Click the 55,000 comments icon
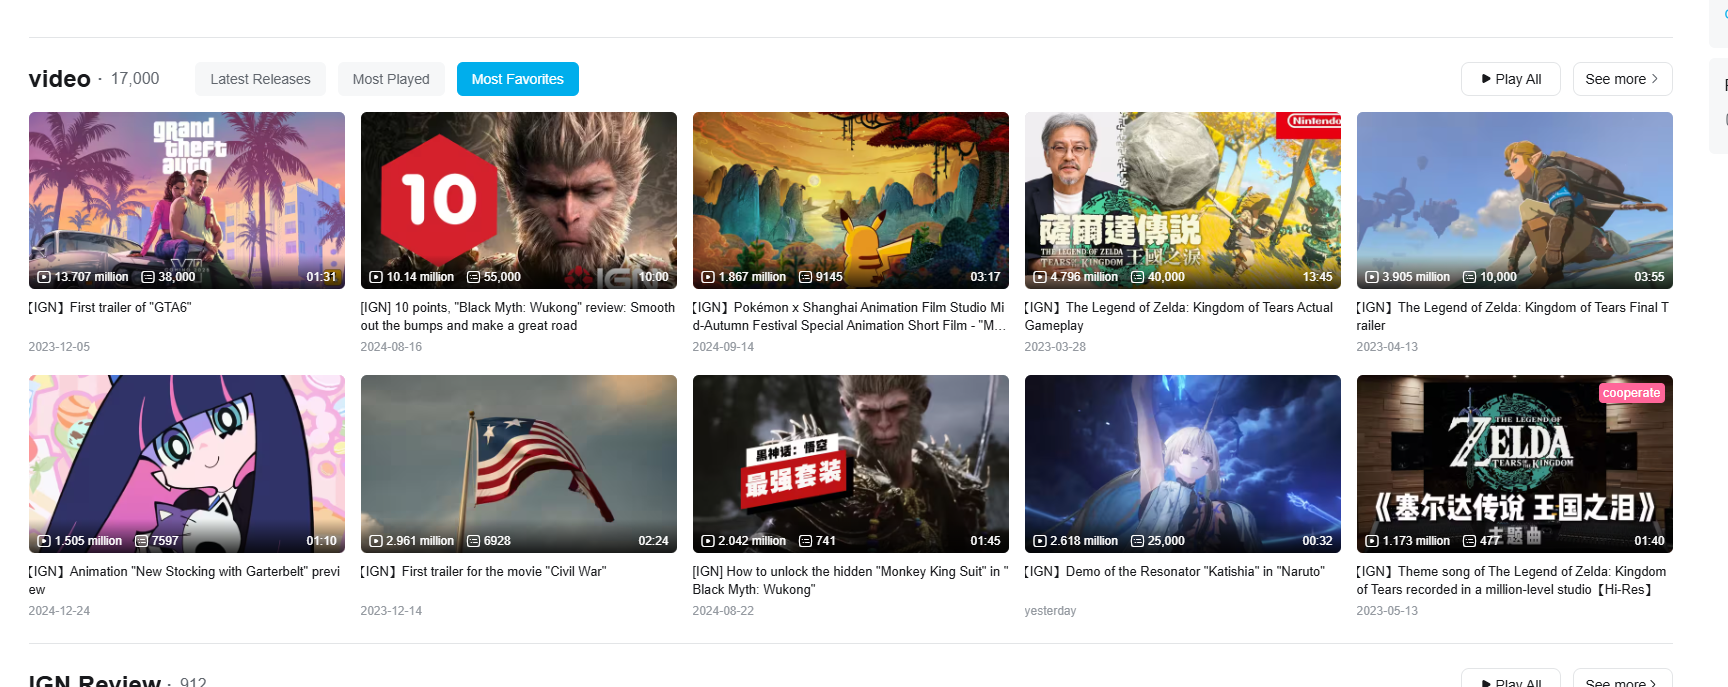The image size is (1728, 687). (x=474, y=277)
